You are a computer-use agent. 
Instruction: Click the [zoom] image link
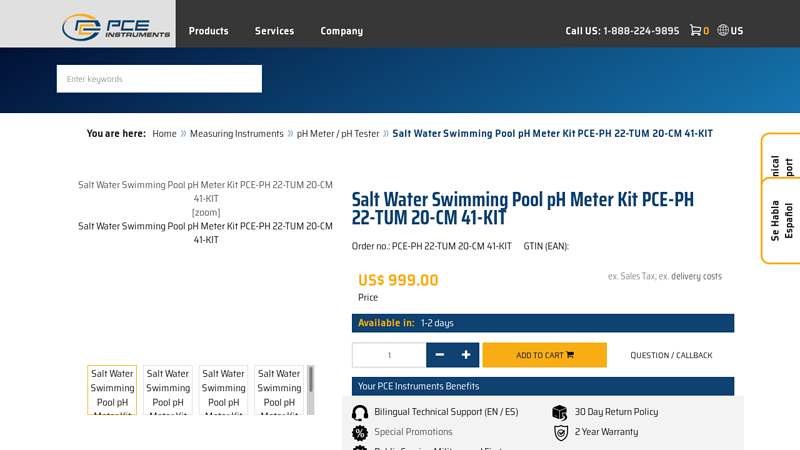[x=206, y=212]
